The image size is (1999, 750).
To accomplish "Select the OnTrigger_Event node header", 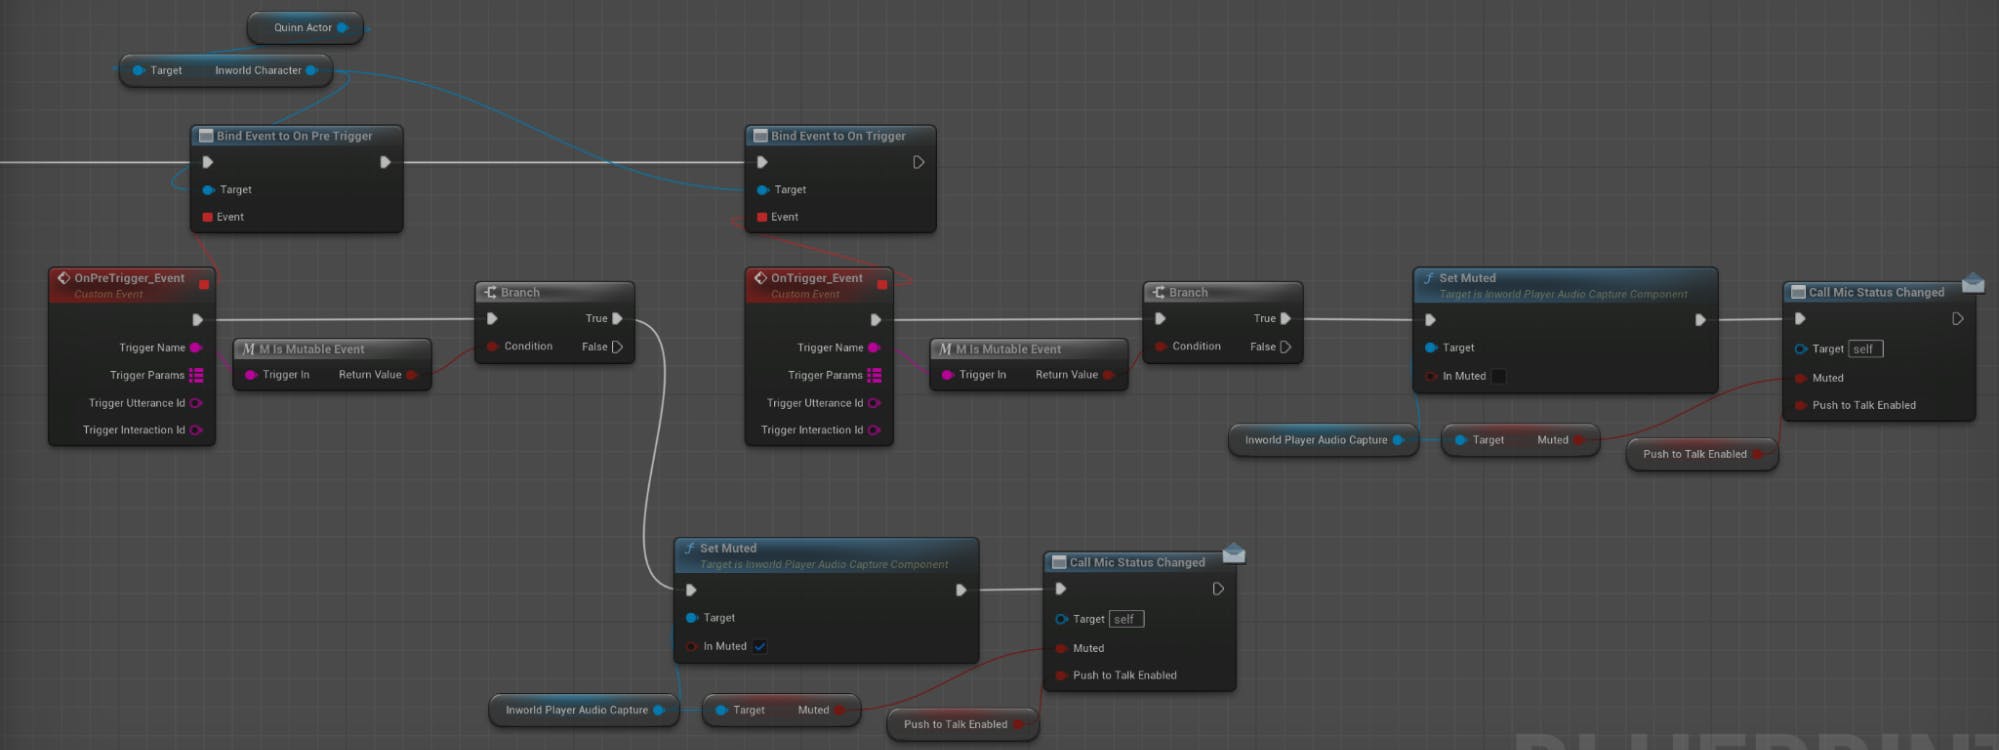I will point(816,279).
